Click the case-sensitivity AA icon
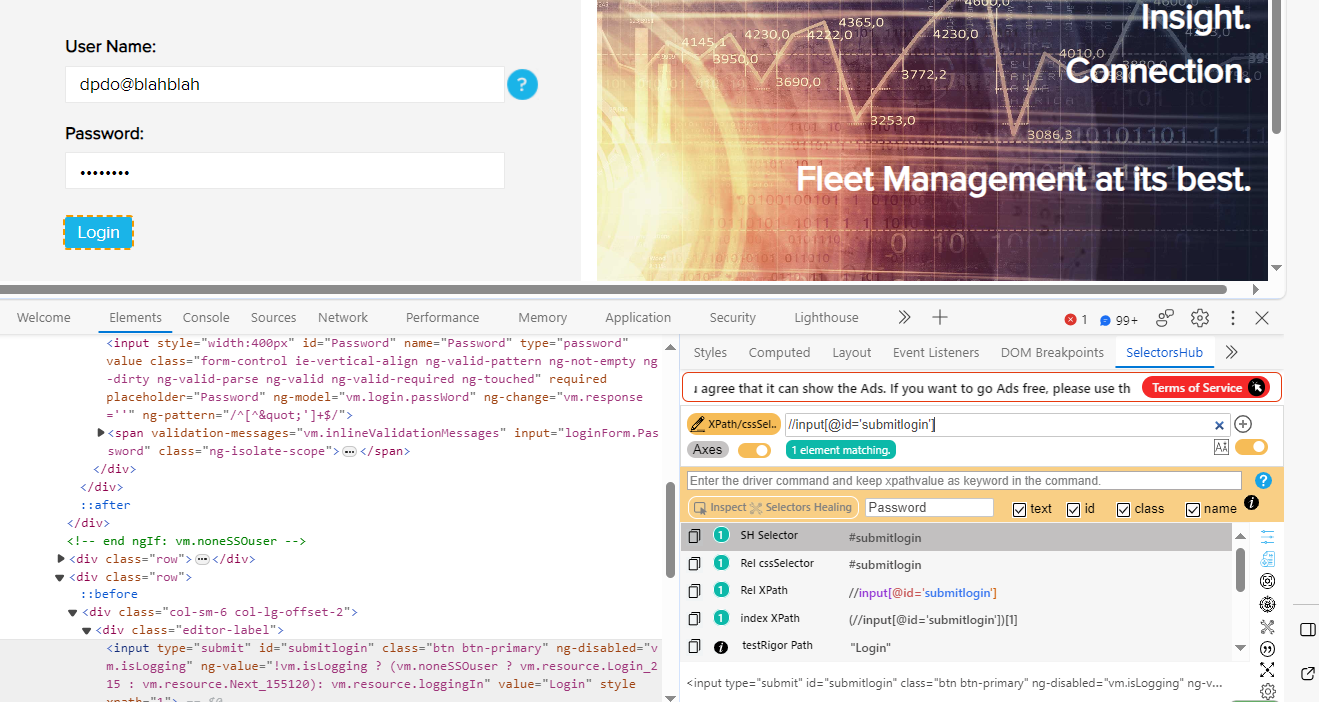 (1221, 447)
